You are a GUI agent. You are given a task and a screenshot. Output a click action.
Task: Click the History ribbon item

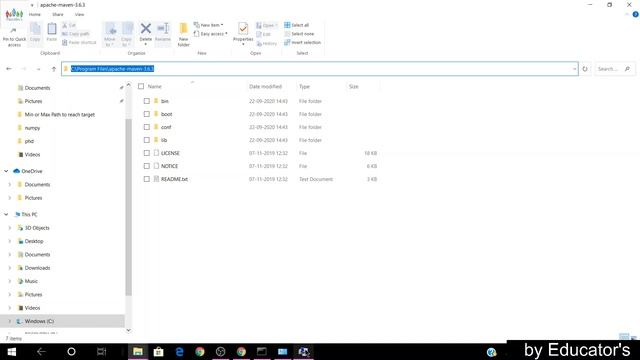coord(267,43)
